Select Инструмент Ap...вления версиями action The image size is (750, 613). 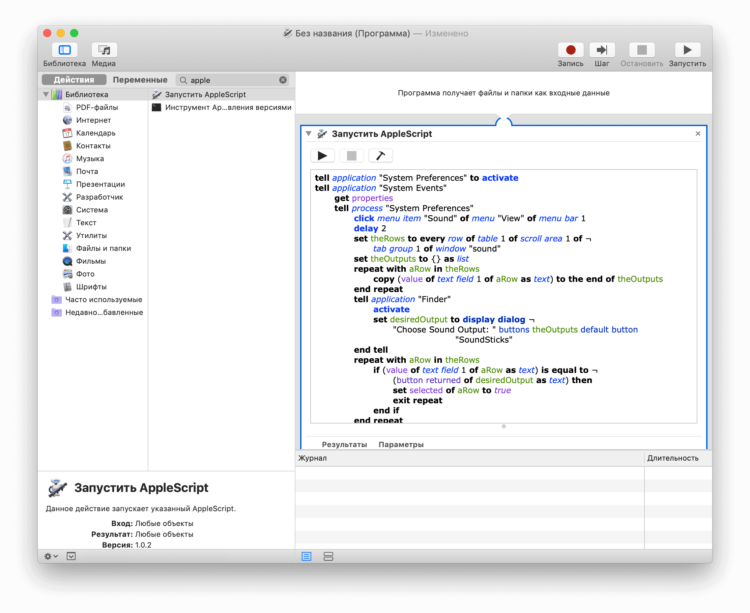coord(221,107)
